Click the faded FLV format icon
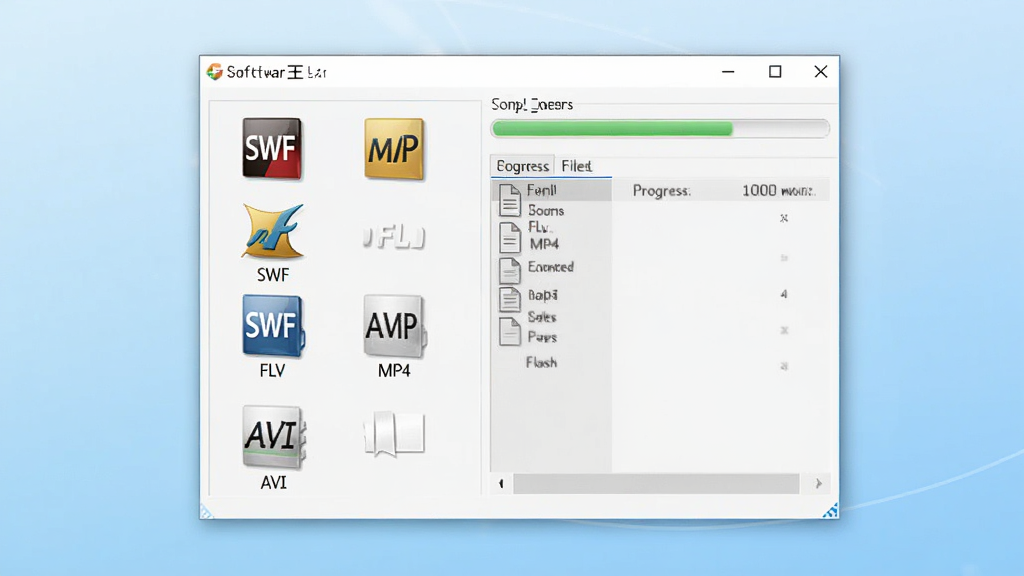The height and width of the screenshot is (576, 1024). pyautogui.click(x=394, y=236)
